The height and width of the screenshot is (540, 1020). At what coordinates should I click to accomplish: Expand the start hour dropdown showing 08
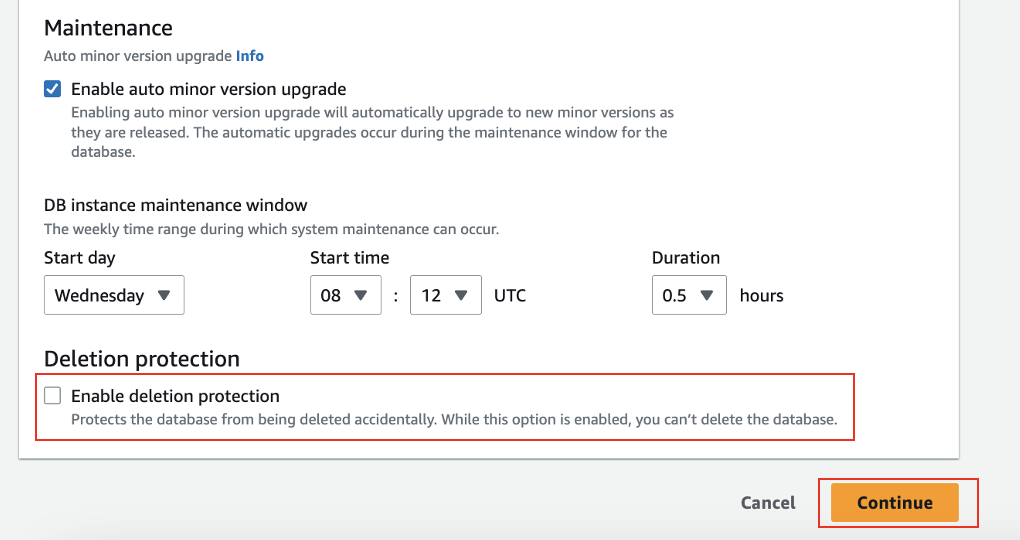coord(345,295)
